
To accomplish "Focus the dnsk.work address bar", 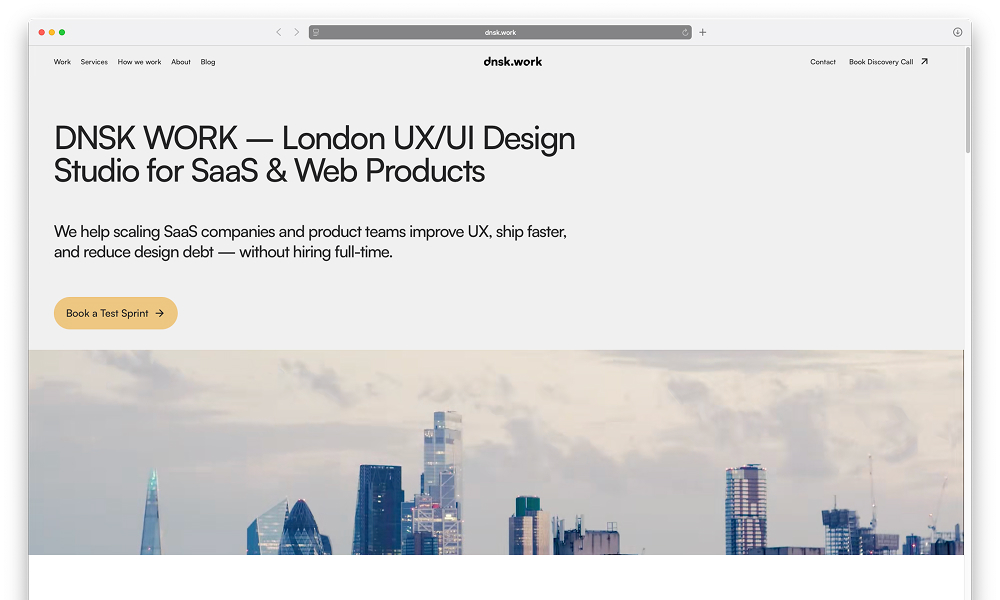I will point(500,32).
